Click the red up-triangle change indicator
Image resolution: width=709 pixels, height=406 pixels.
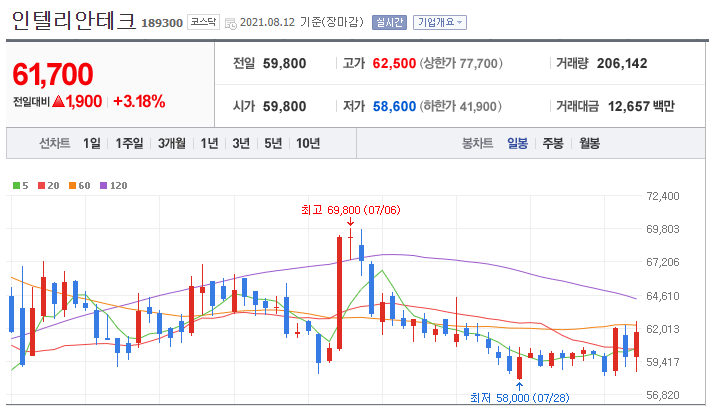pyautogui.click(x=59, y=101)
